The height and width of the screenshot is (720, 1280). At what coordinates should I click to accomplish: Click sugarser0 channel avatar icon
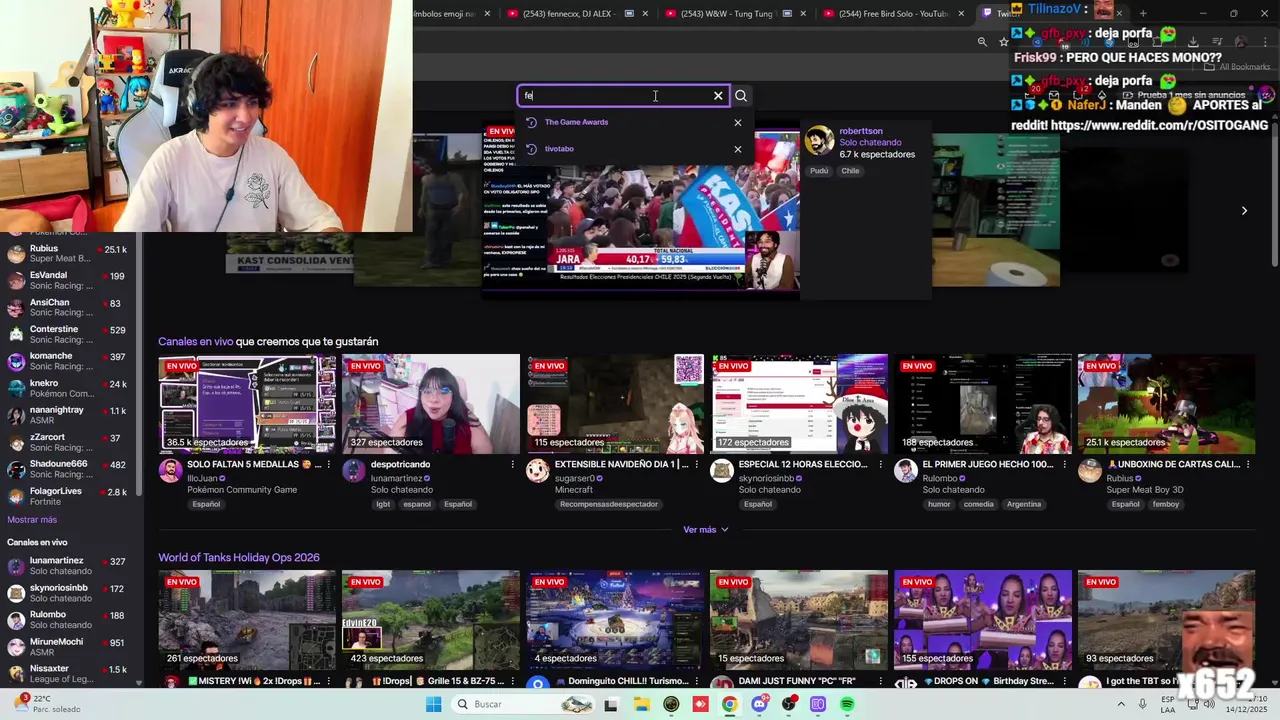pos(538,471)
